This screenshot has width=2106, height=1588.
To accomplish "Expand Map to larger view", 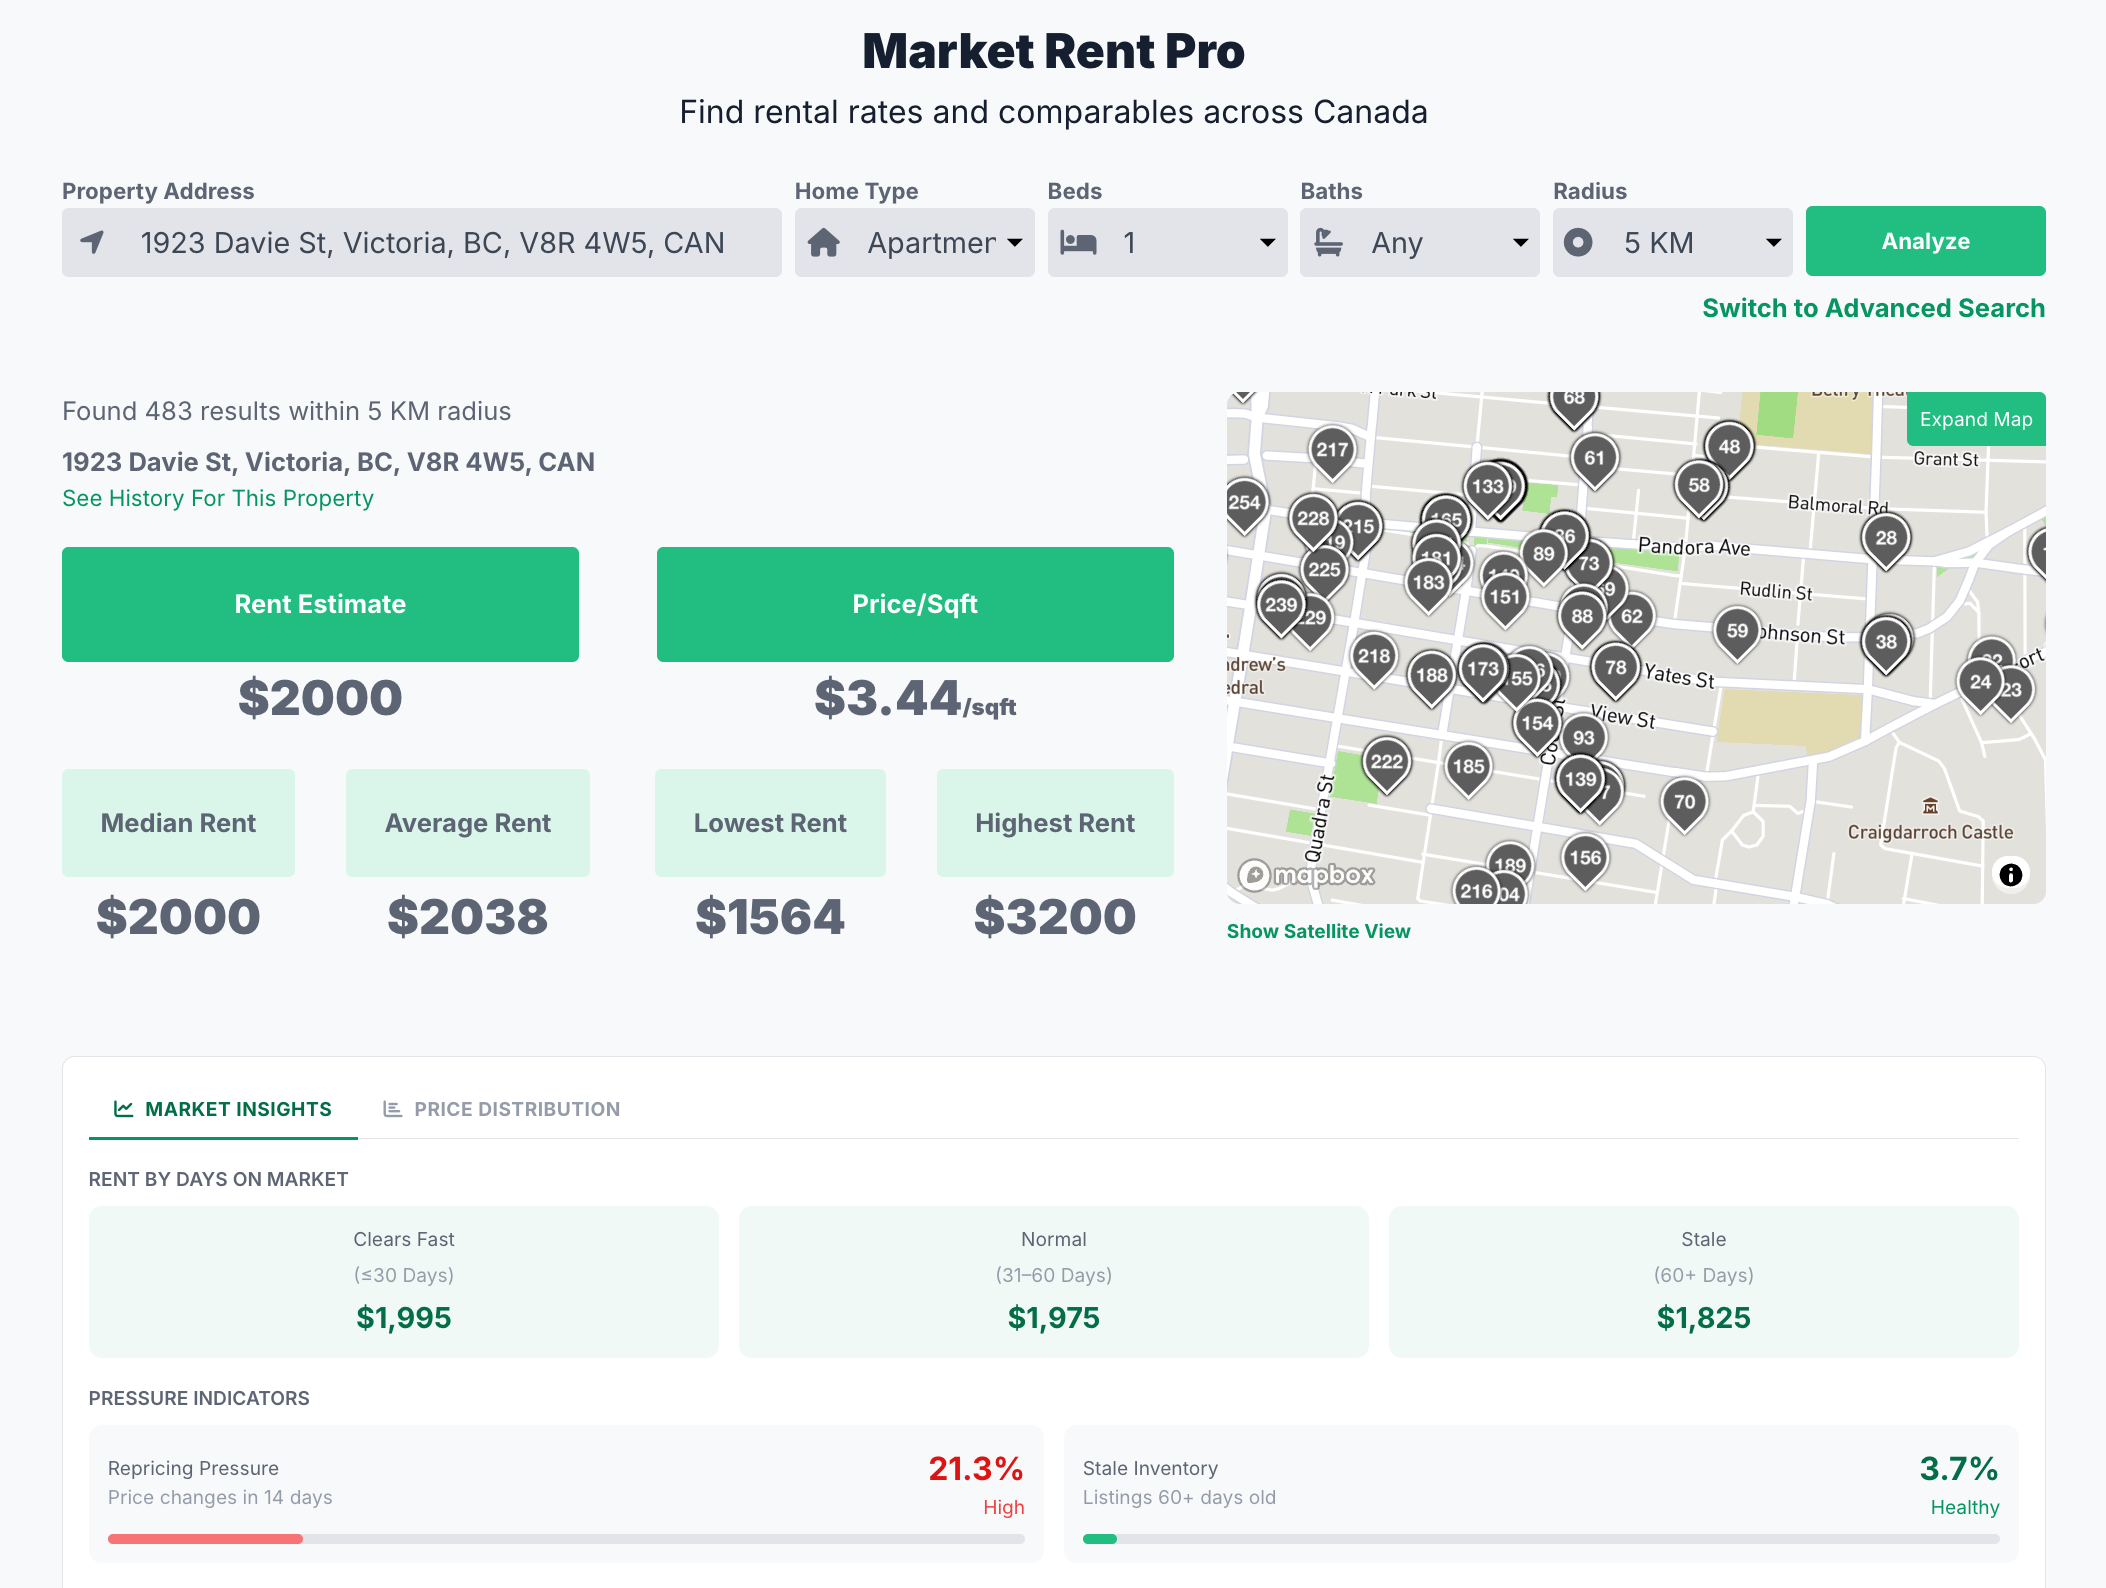I will 1975,419.
